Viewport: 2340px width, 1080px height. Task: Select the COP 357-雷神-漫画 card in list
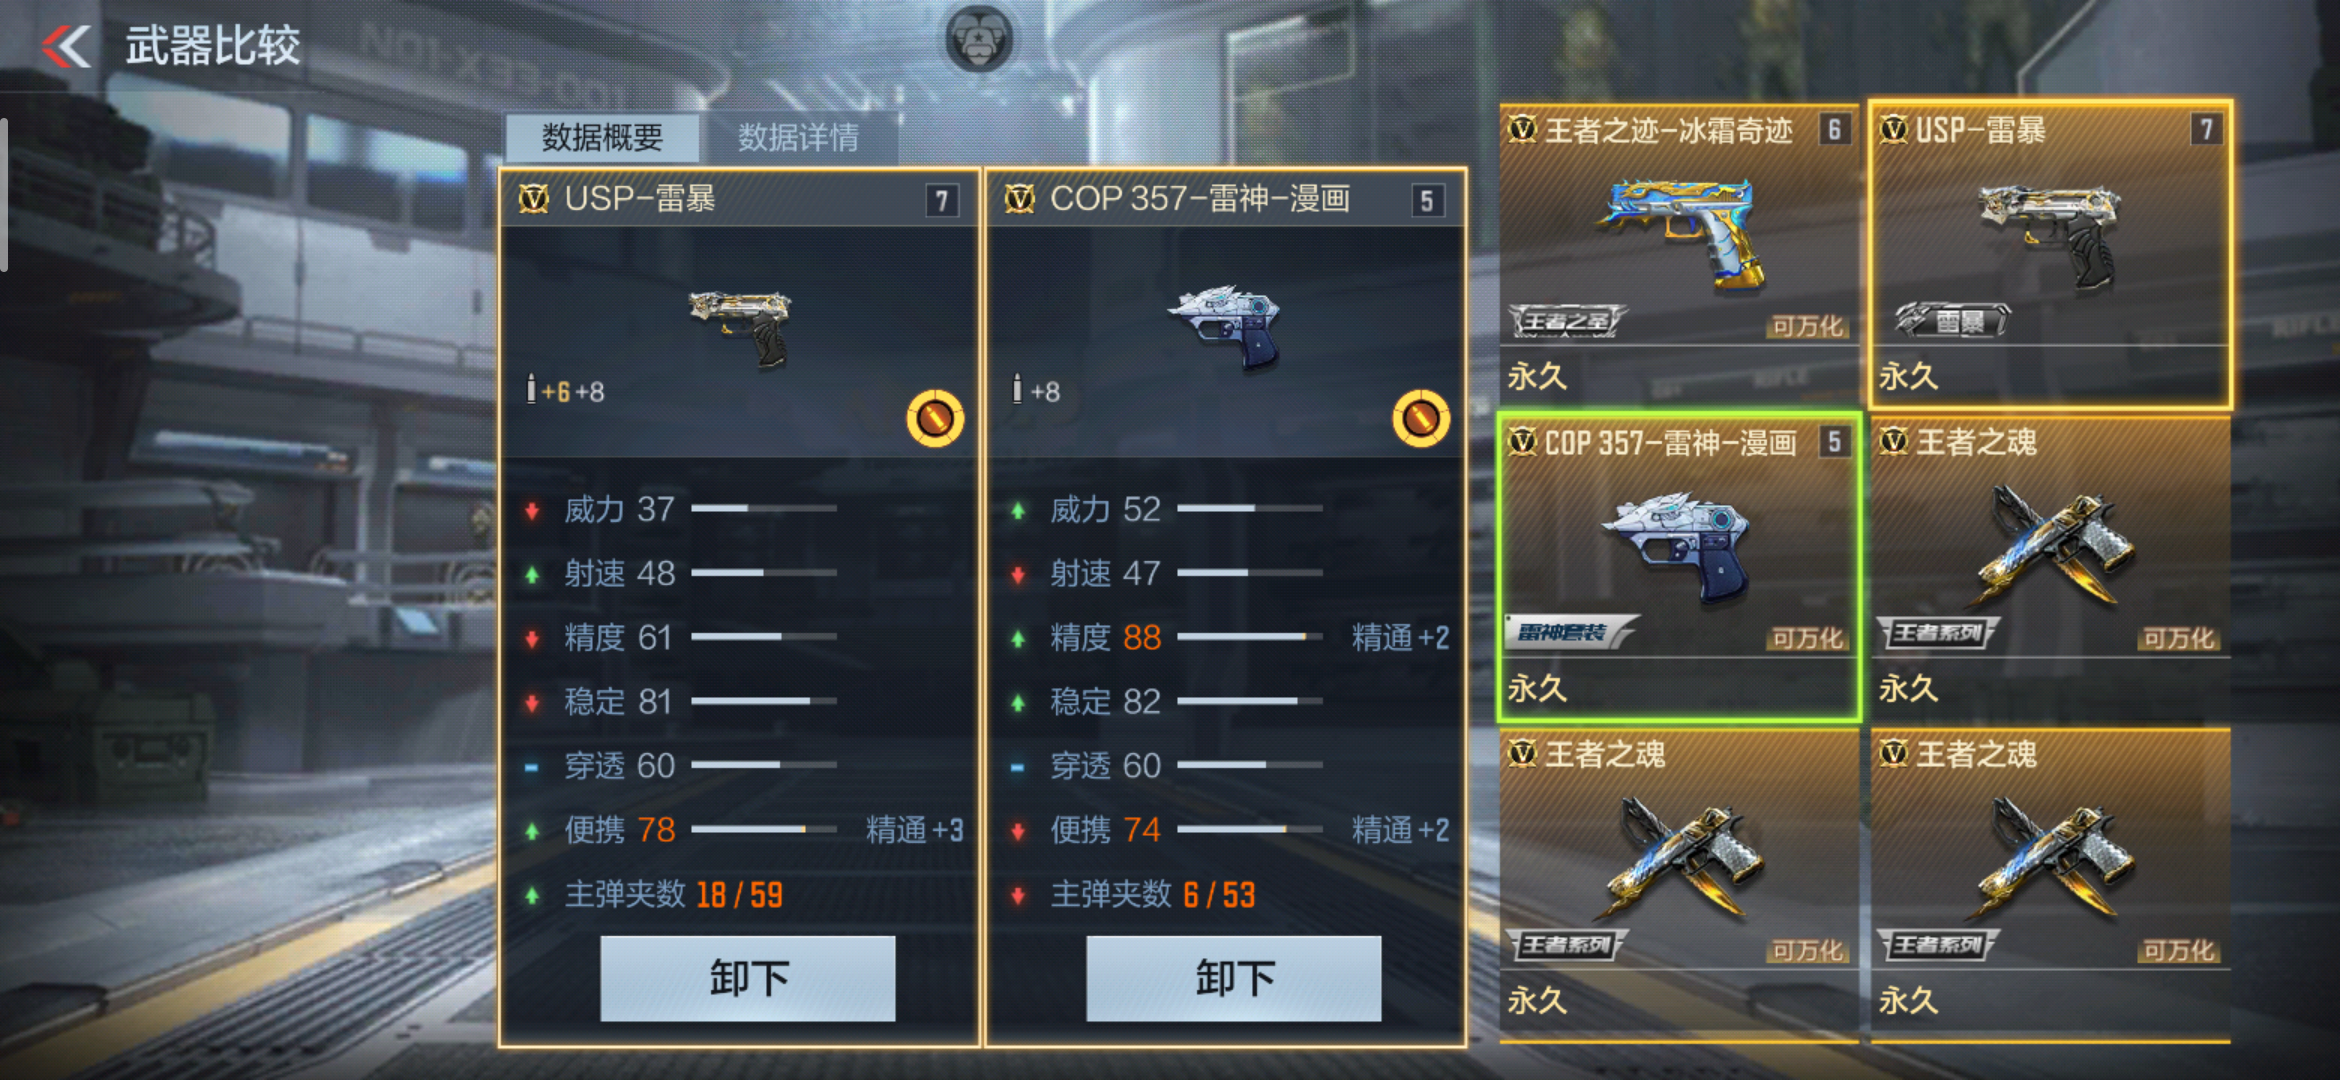1679,567
